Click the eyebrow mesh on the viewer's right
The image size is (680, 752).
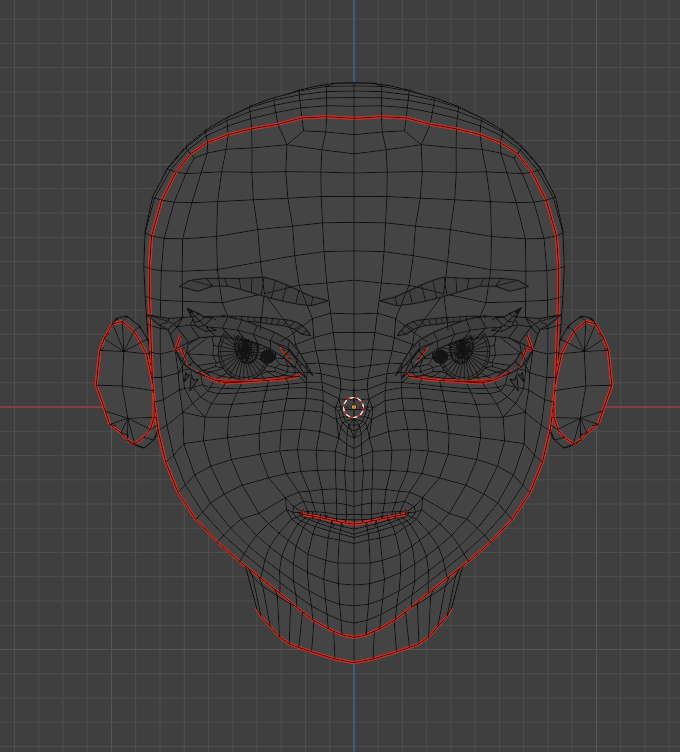[x=455, y=291]
